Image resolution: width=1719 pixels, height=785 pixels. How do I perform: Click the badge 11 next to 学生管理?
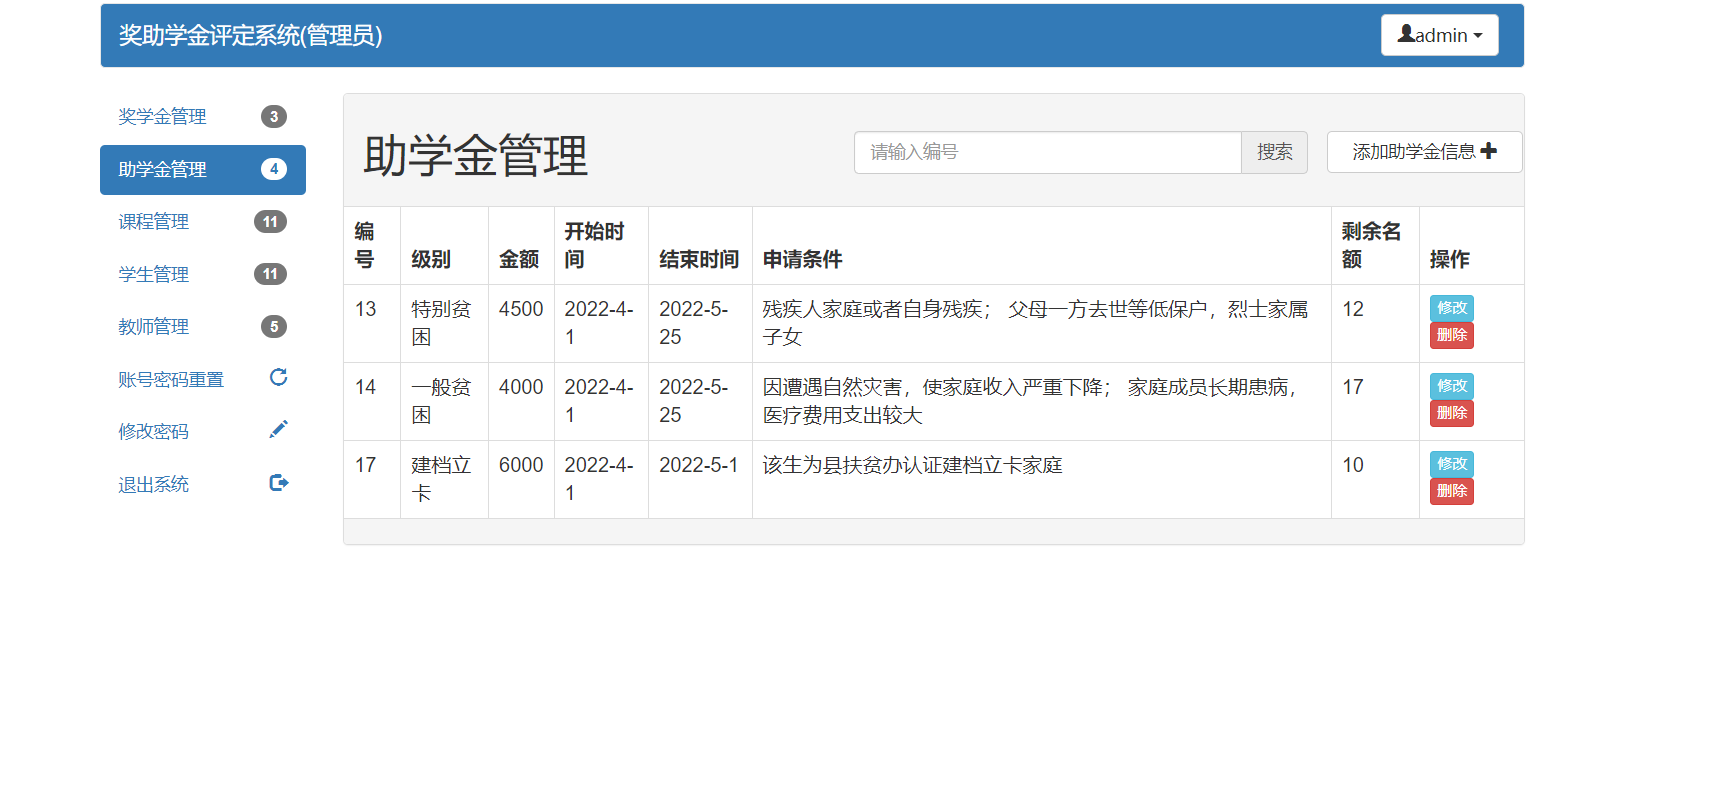(x=270, y=274)
